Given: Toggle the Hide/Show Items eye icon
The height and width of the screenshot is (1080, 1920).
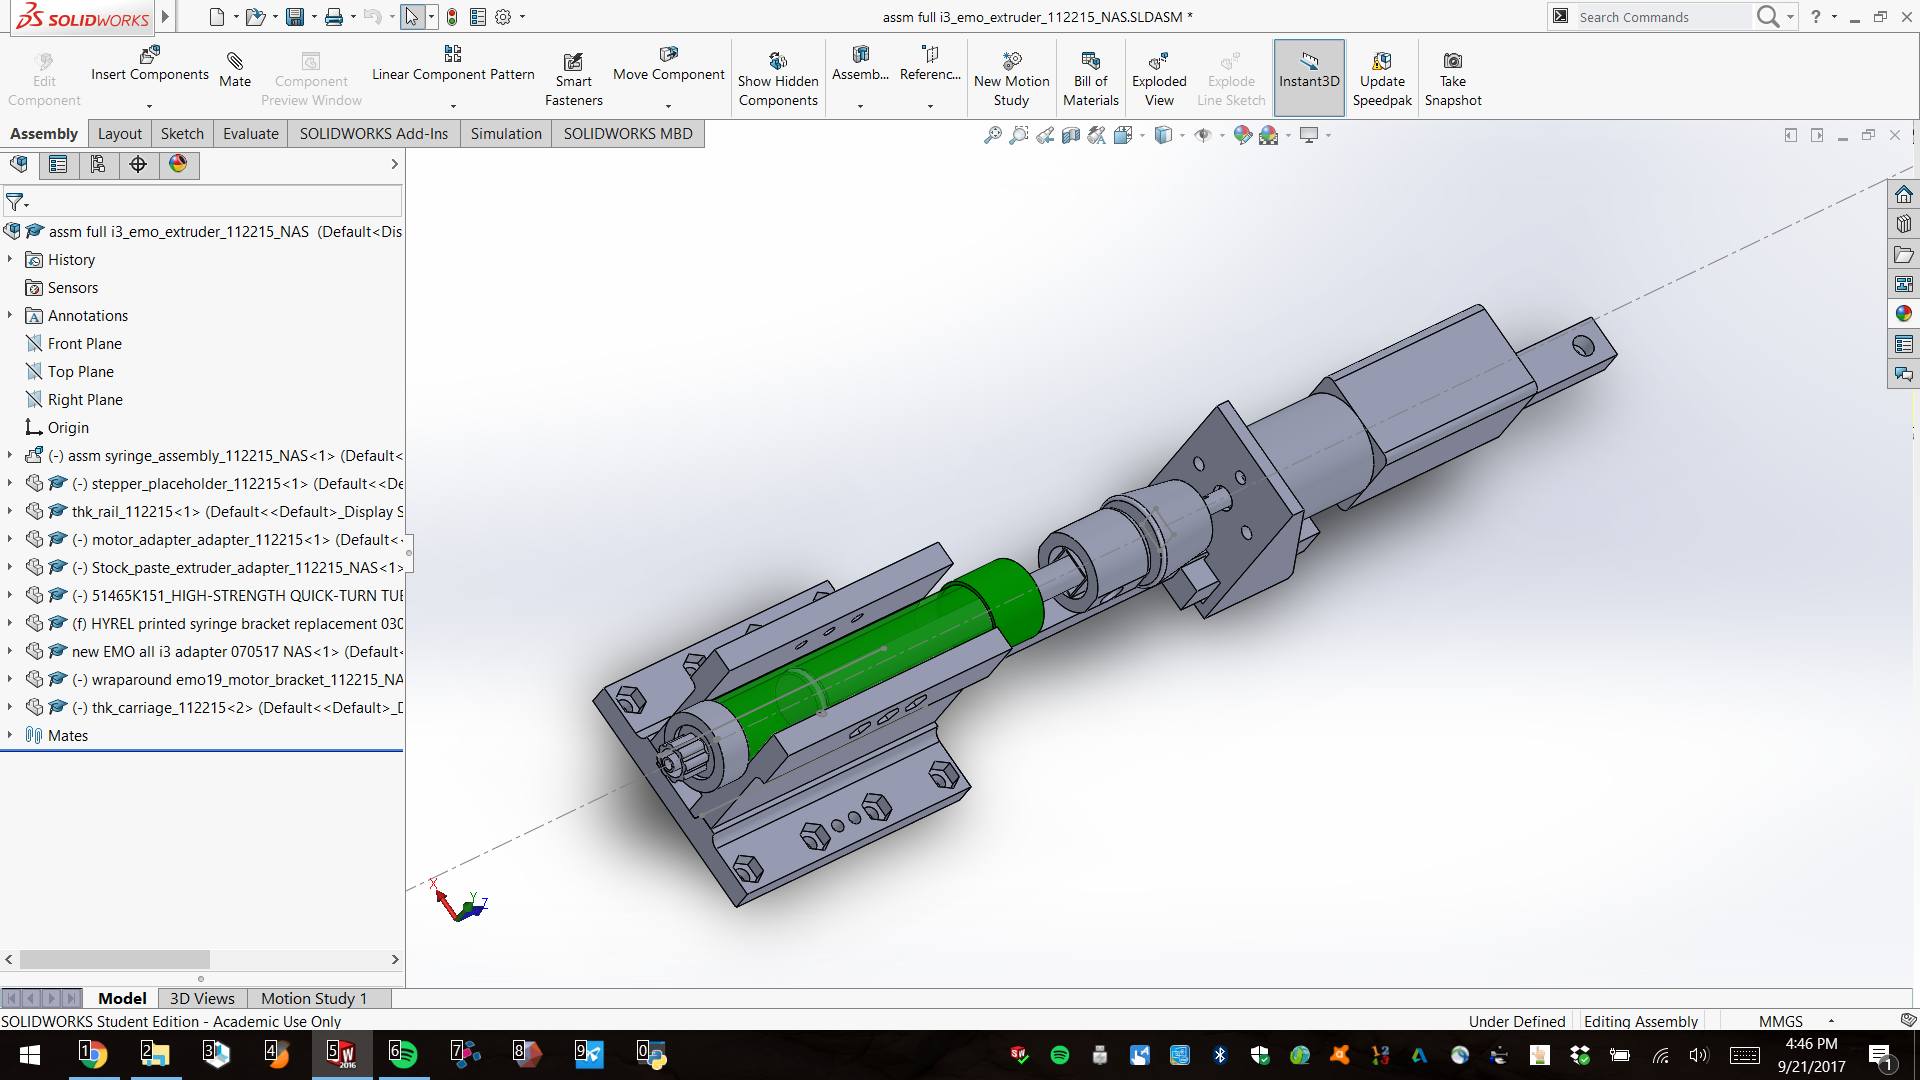Looking at the screenshot, I should click(1203, 135).
